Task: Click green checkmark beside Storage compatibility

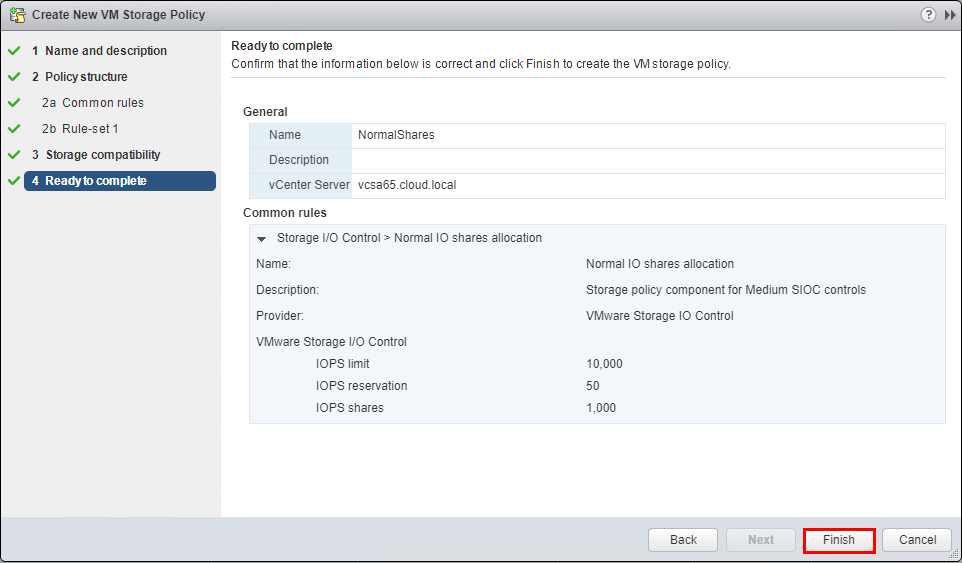Action: [x=14, y=155]
